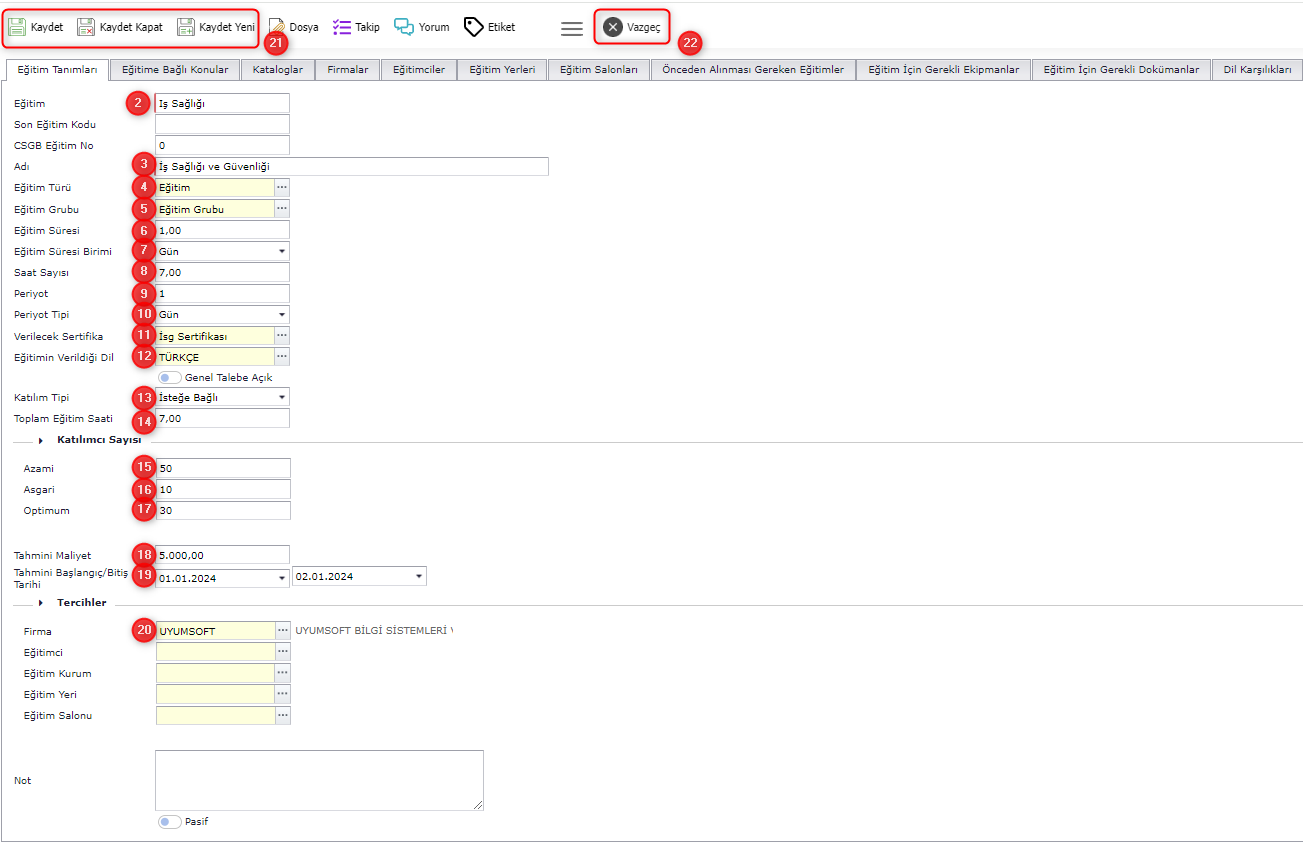Click the Optimum participants field
The height and width of the screenshot is (846, 1303).
(x=222, y=510)
